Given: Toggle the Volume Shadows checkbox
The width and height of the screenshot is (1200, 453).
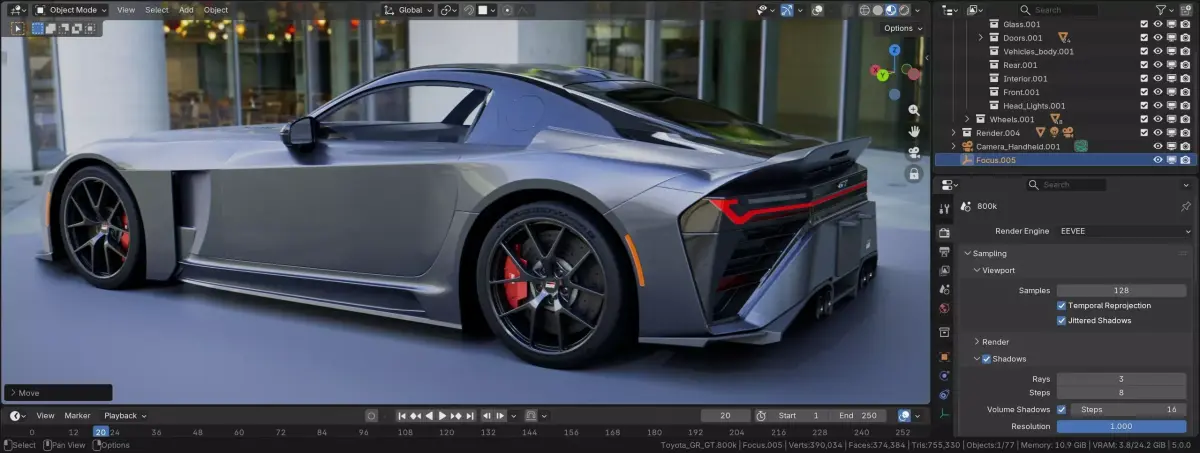Looking at the screenshot, I should click(x=1061, y=409).
